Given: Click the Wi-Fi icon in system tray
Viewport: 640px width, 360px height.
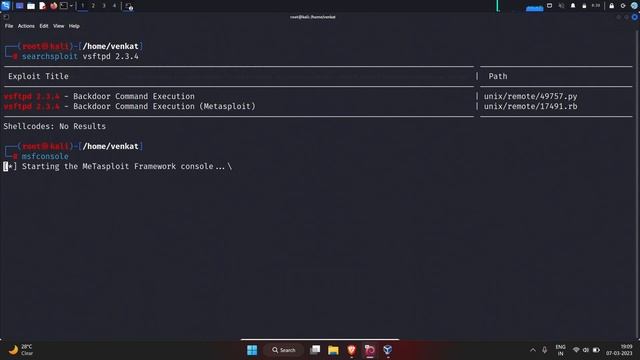Looking at the screenshot, I should pos(576,350).
